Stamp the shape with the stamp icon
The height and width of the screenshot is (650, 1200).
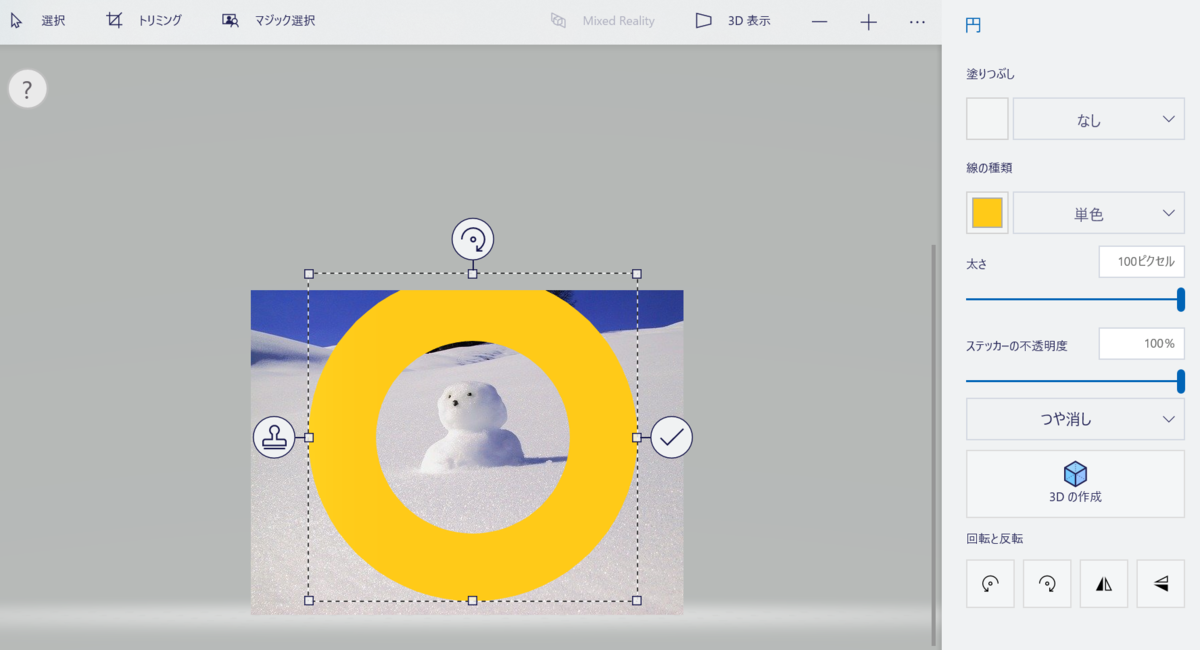coord(274,437)
